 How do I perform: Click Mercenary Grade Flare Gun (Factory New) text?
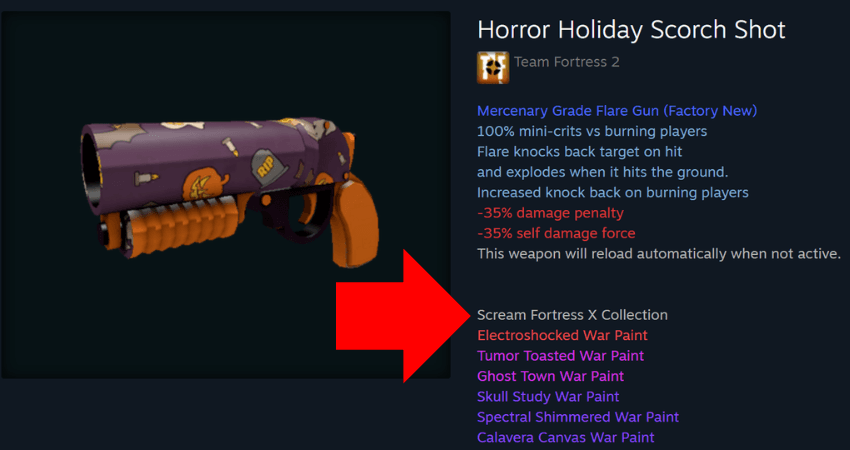[x=617, y=111]
